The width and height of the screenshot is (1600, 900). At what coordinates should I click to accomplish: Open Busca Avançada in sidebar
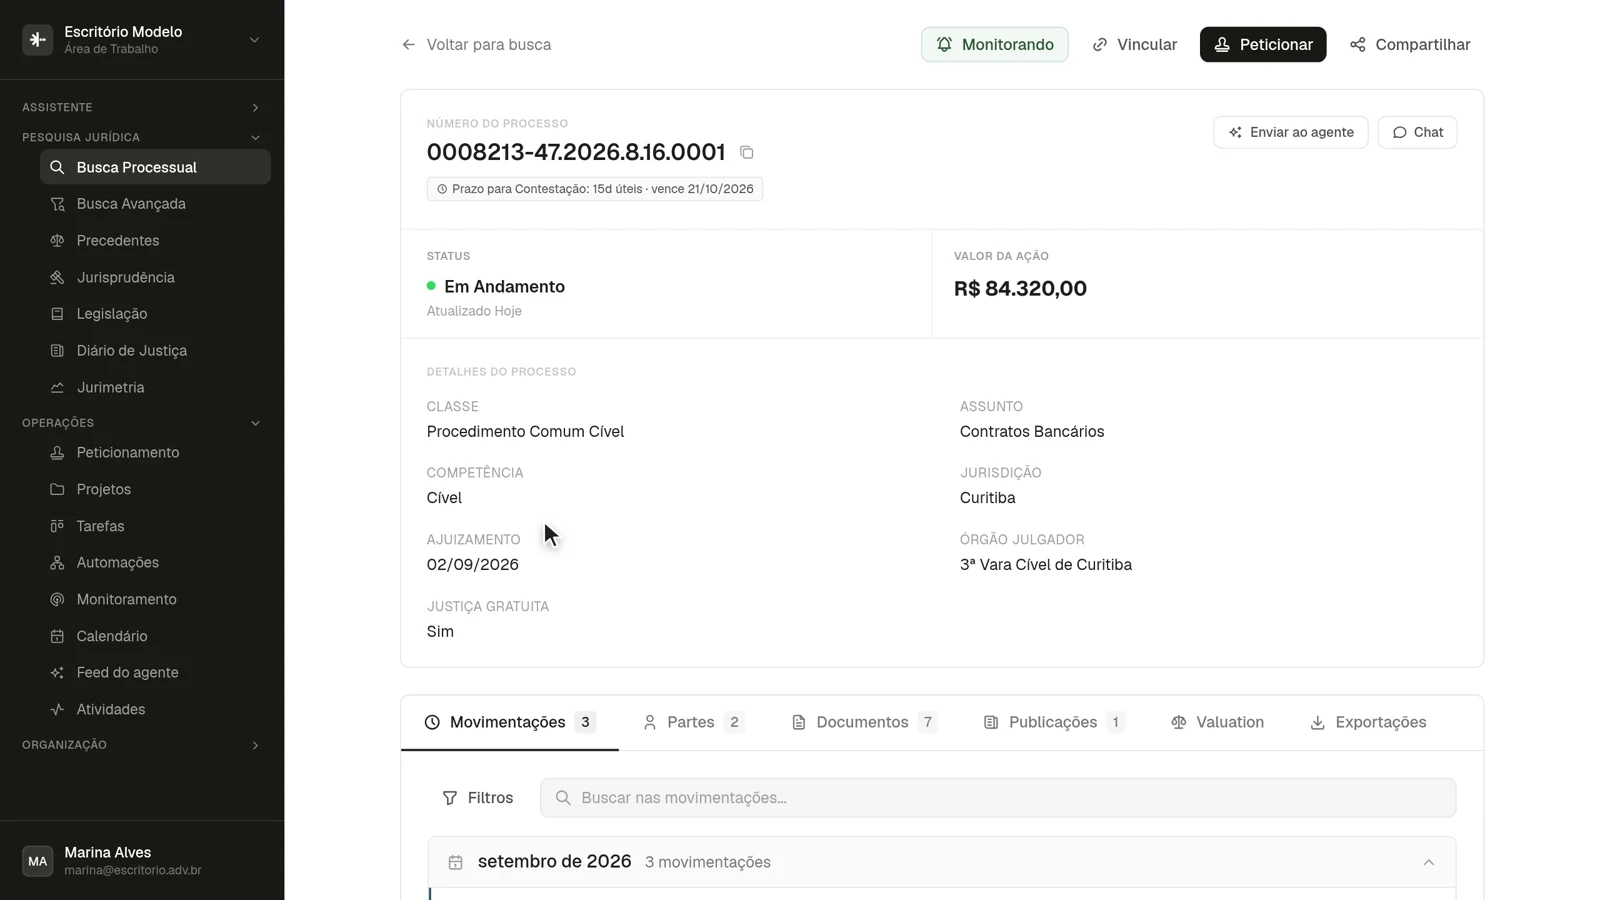click(155, 204)
